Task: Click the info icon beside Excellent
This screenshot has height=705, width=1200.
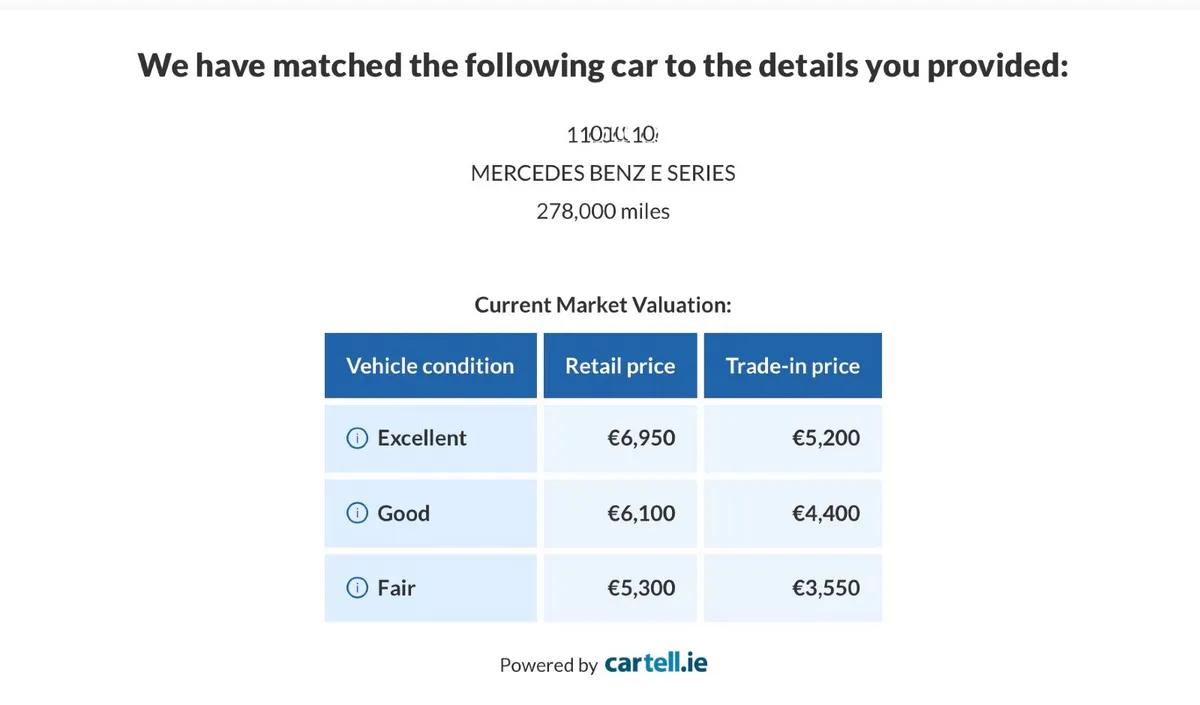Action: 357,438
